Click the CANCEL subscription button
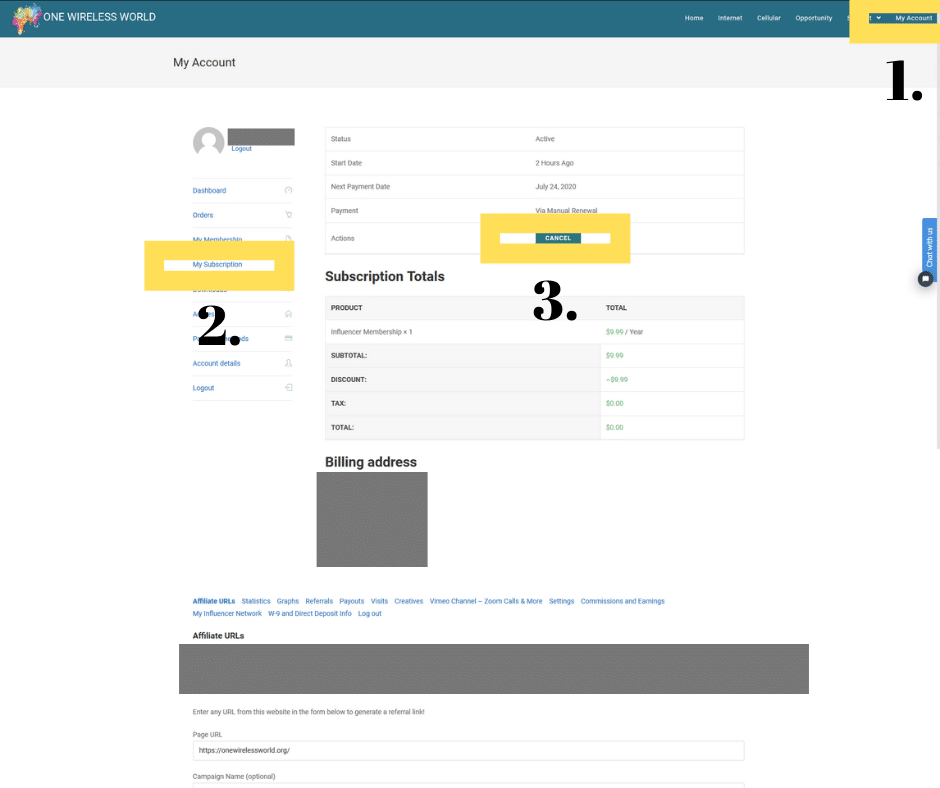The image size is (940, 788). pyautogui.click(x=558, y=238)
